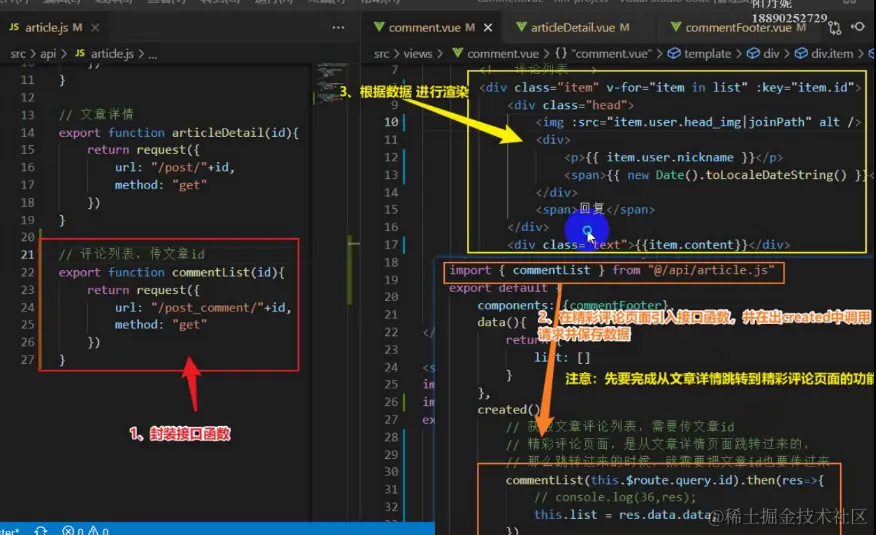The image size is (876, 535).
Task: Select the 'div.item' breadcrumb item
Action: click(x=824, y=54)
